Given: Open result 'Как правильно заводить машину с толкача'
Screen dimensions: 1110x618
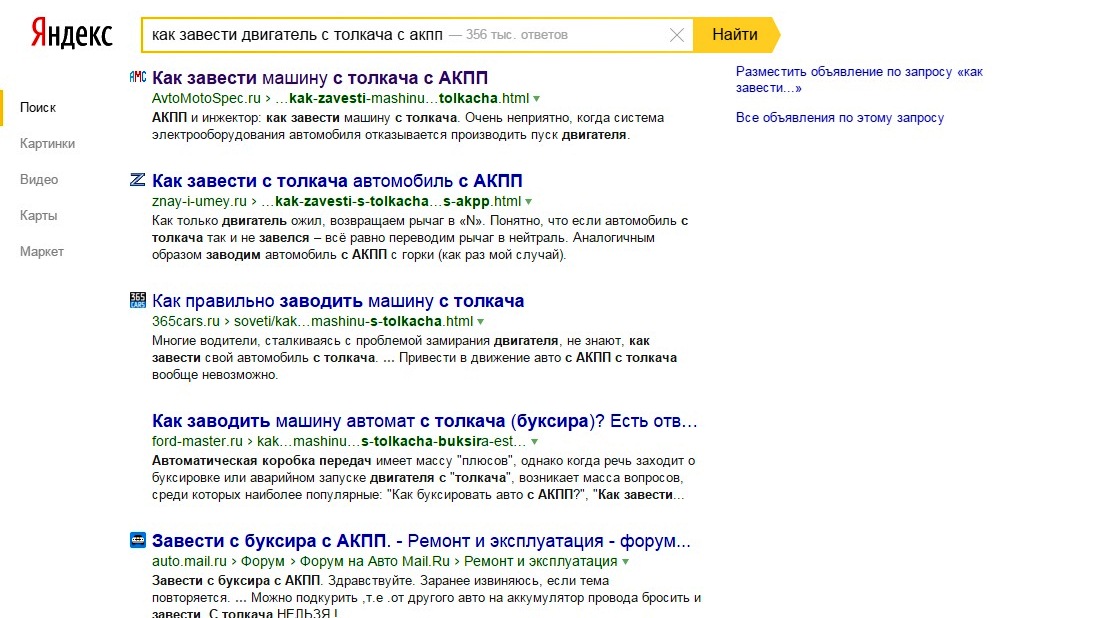Looking at the screenshot, I should click(338, 301).
